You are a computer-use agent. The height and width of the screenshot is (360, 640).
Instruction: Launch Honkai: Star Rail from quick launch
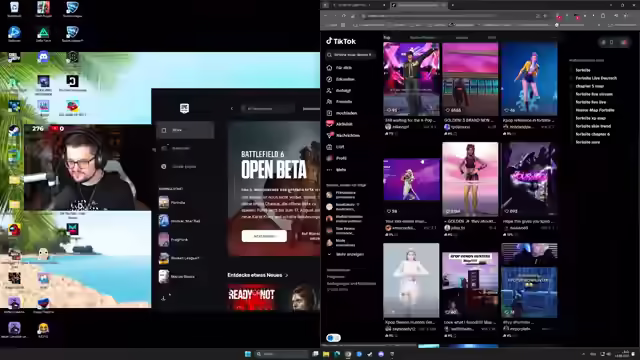(x=180, y=221)
